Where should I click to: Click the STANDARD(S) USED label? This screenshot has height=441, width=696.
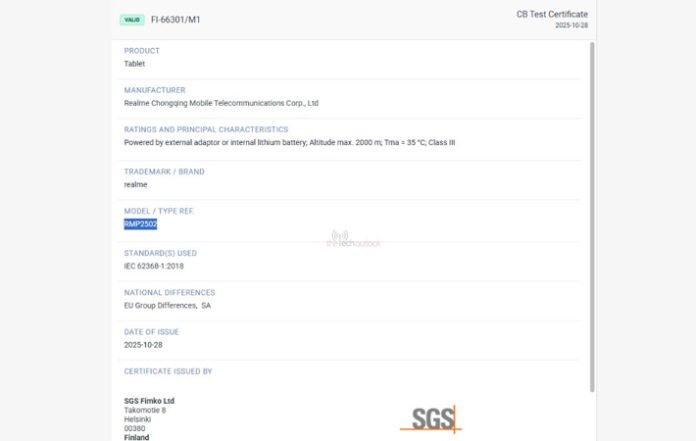tap(160, 253)
